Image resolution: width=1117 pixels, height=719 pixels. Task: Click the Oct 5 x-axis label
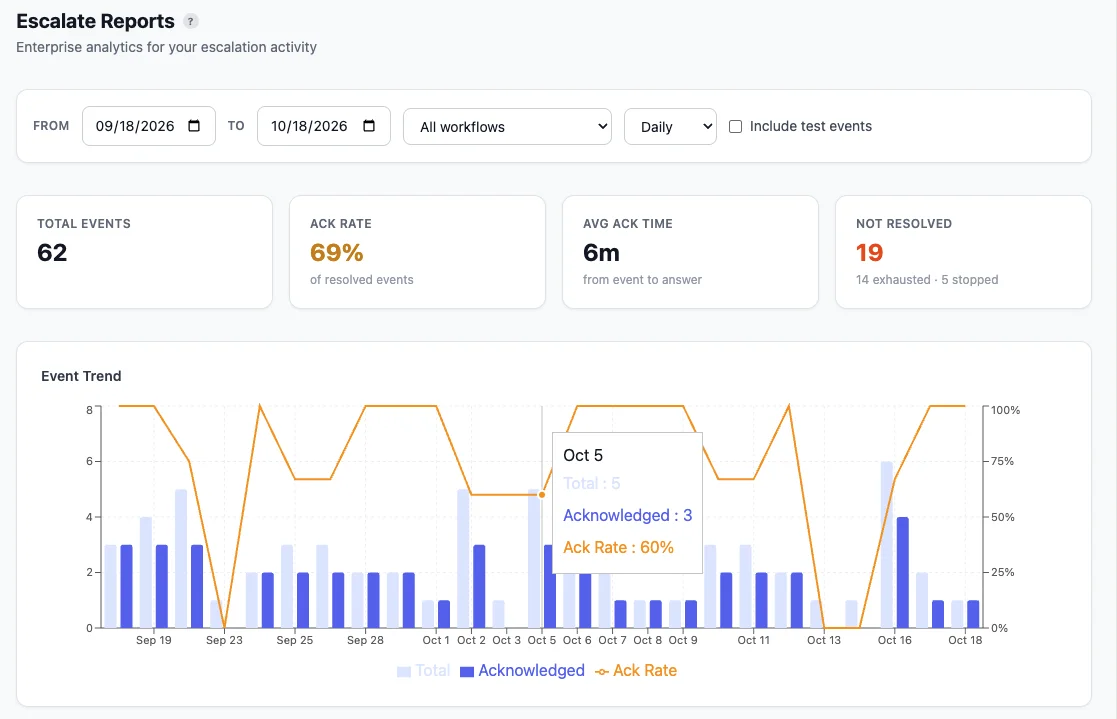542,640
